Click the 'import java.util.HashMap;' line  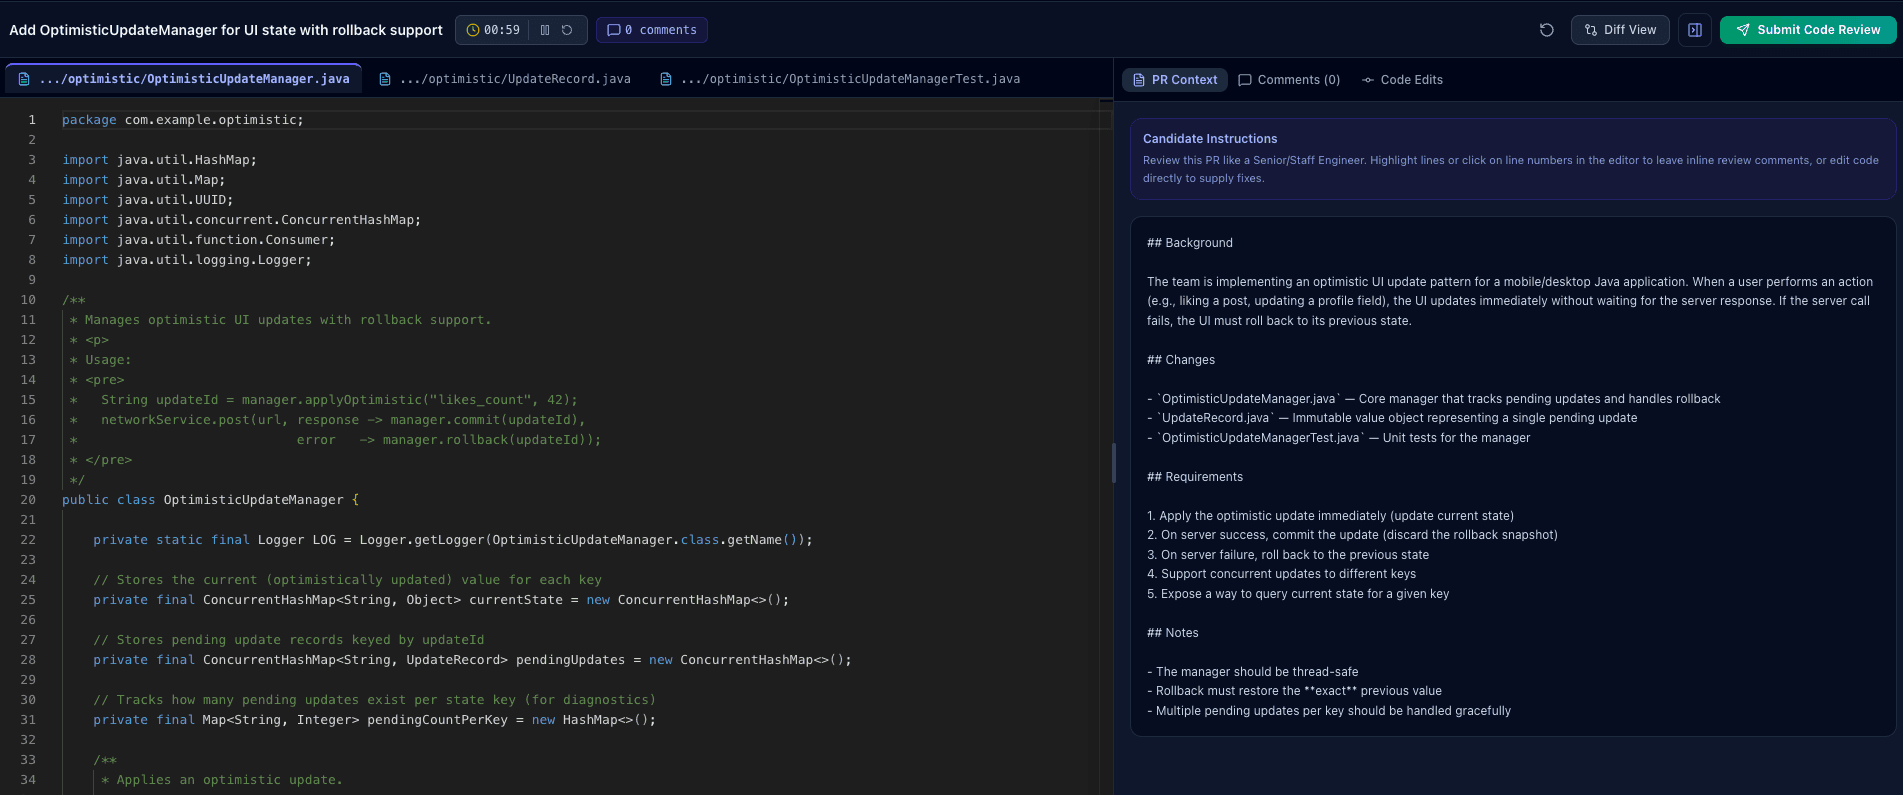click(159, 160)
